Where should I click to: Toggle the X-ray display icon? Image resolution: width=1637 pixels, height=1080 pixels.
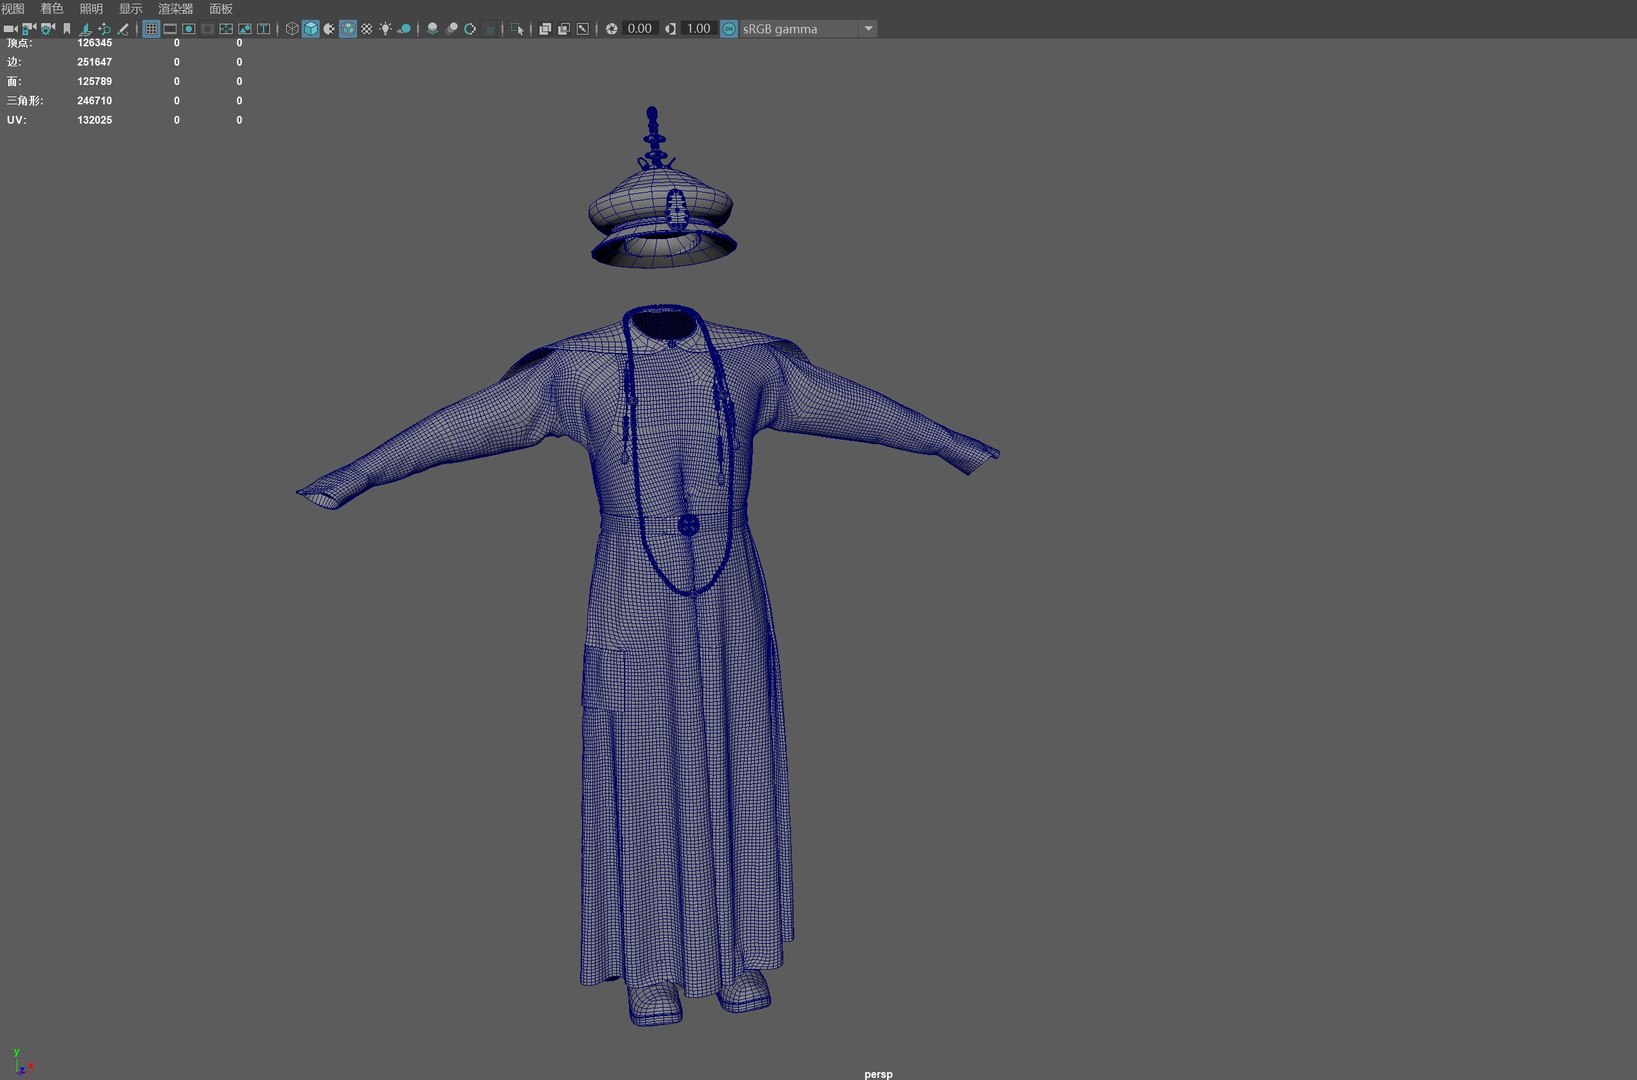(x=545, y=29)
